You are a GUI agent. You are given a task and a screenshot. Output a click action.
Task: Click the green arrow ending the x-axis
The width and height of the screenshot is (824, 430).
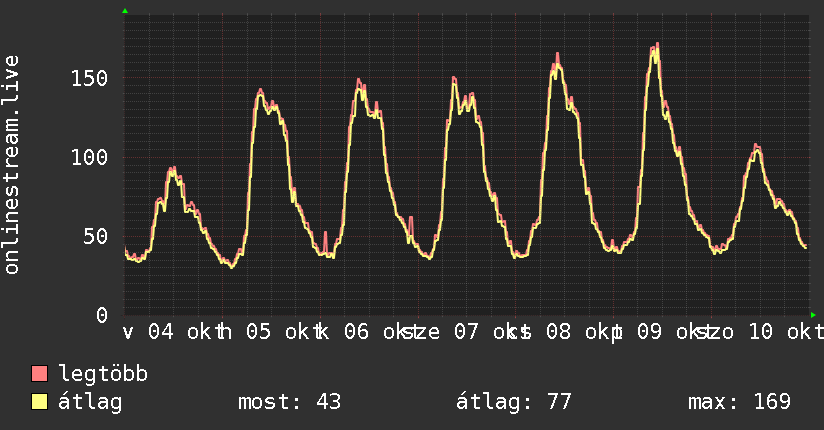813,315
